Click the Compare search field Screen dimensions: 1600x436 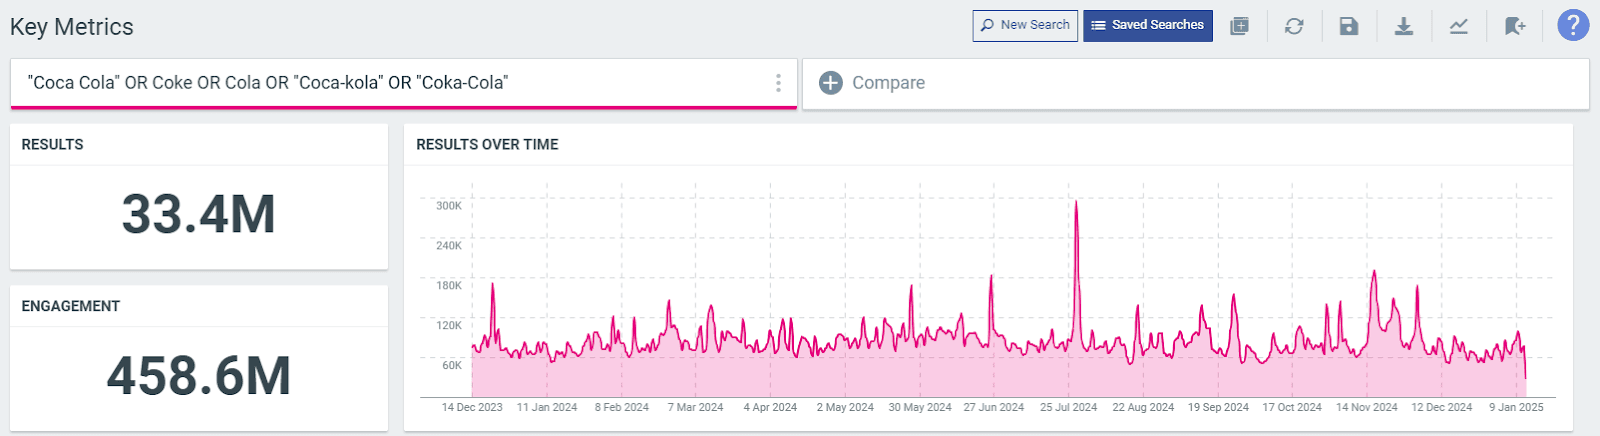(1200, 83)
